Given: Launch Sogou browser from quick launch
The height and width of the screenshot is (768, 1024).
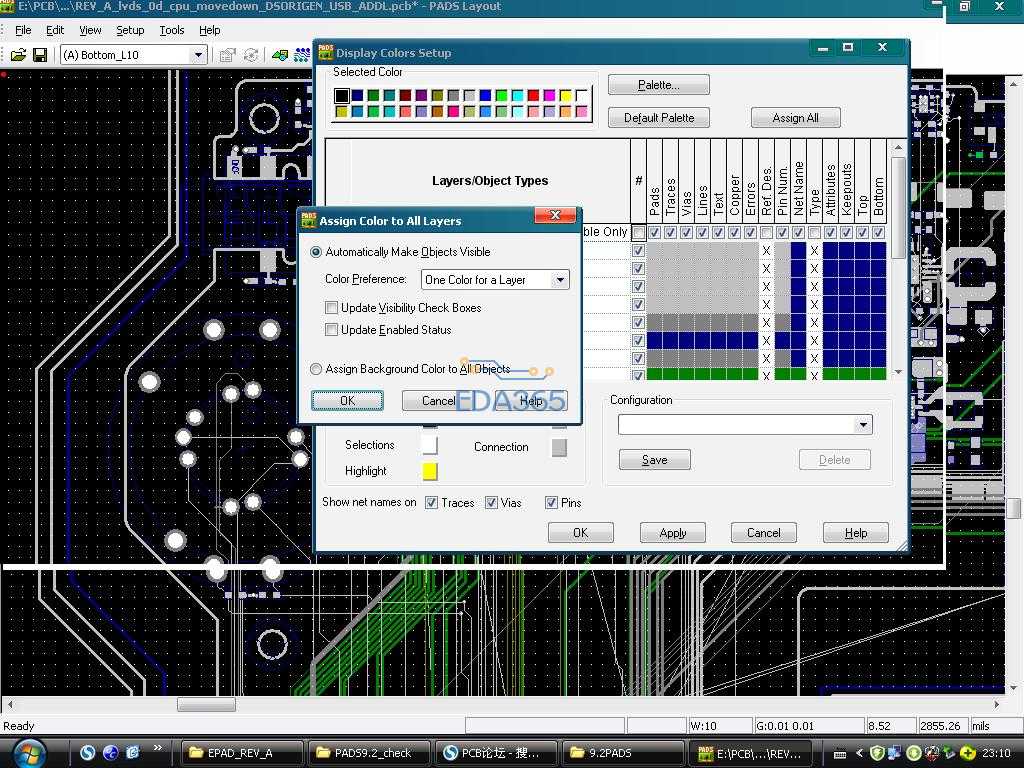Looking at the screenshot, I should 88,753.
